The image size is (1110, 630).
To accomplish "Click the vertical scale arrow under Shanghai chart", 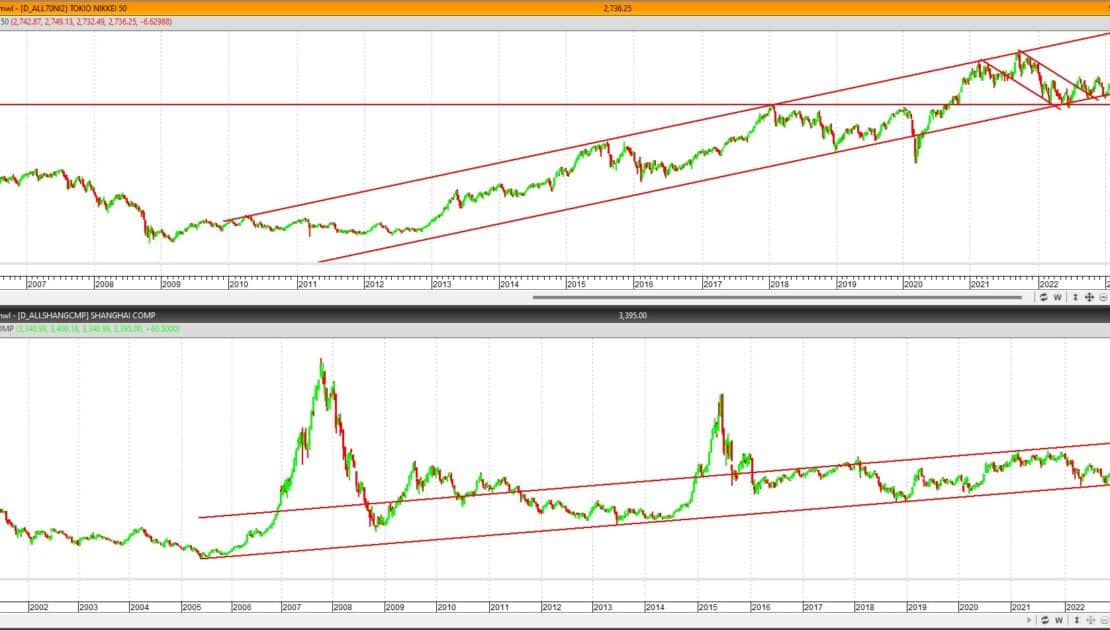I will click(1076, 620).
